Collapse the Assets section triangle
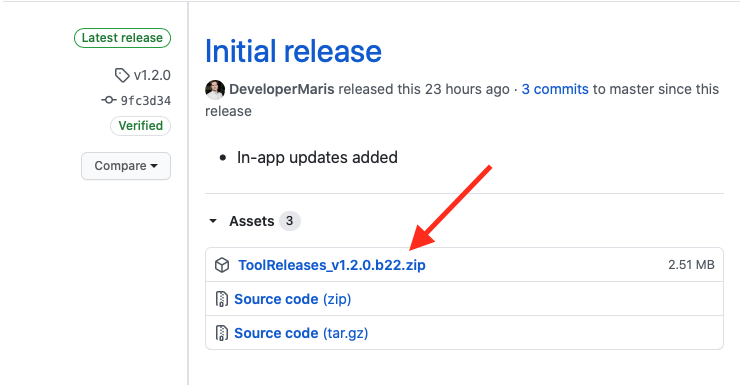743x385 pixels. [213, 221]
